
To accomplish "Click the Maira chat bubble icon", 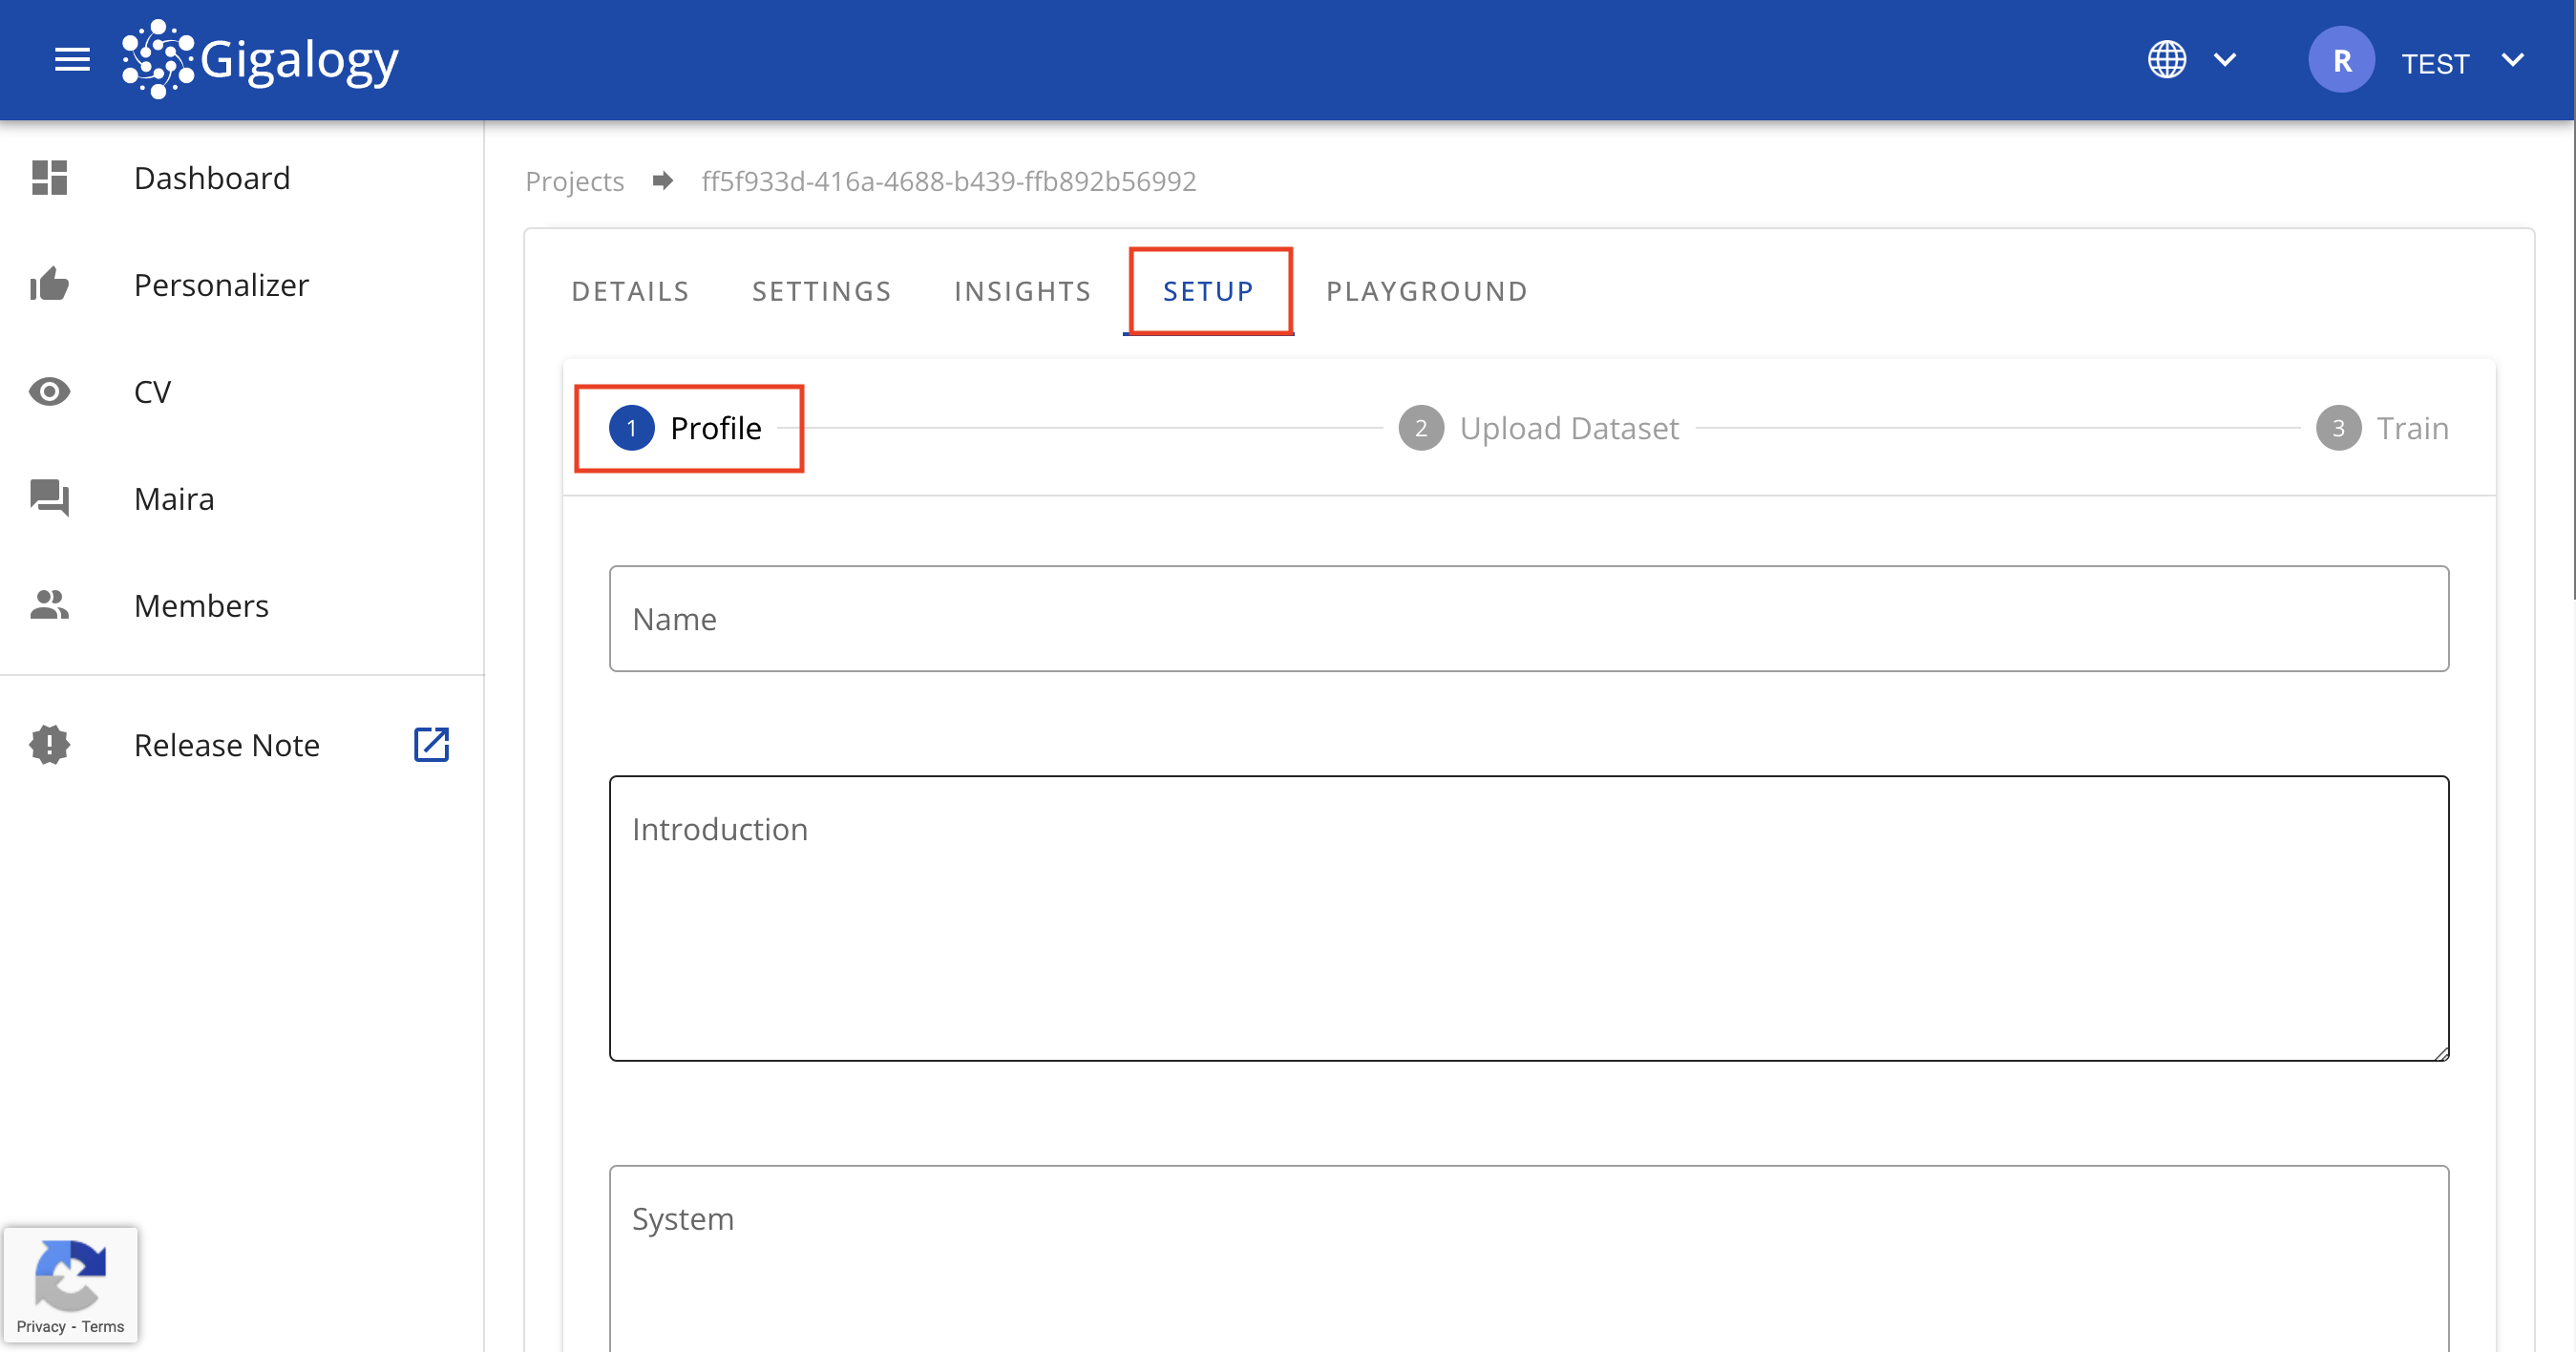I will [x=48, y=498].
